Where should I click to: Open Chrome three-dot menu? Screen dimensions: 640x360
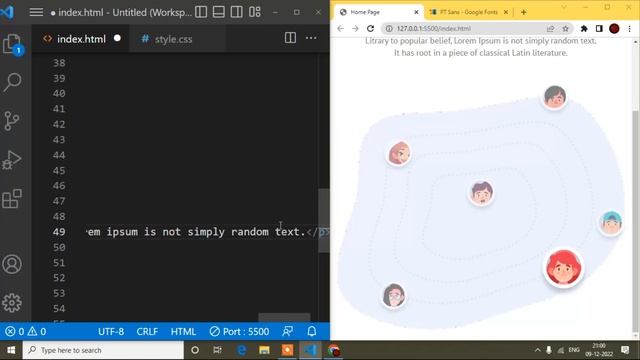click(630, 29)
